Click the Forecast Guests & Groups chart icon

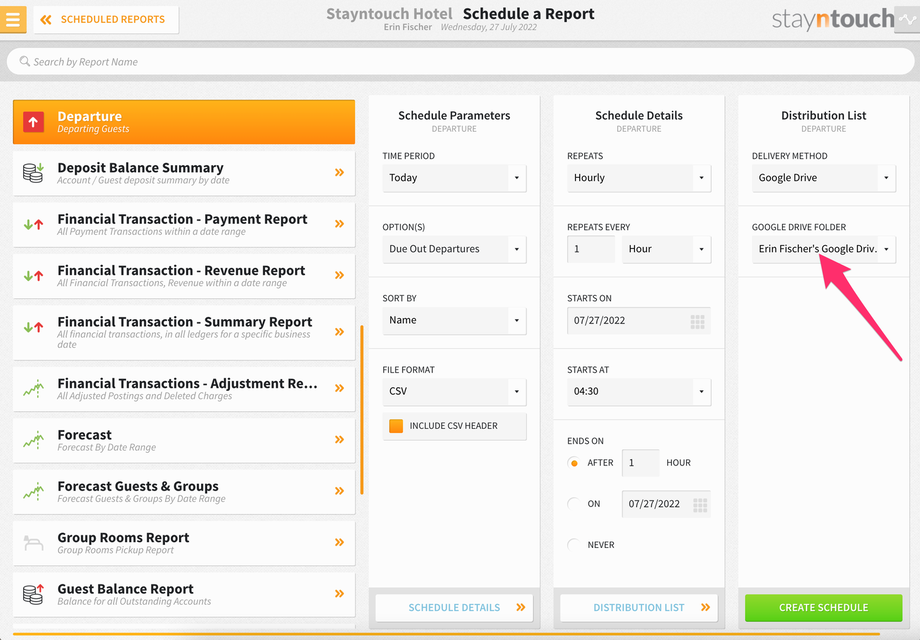(x=33, y=492)
